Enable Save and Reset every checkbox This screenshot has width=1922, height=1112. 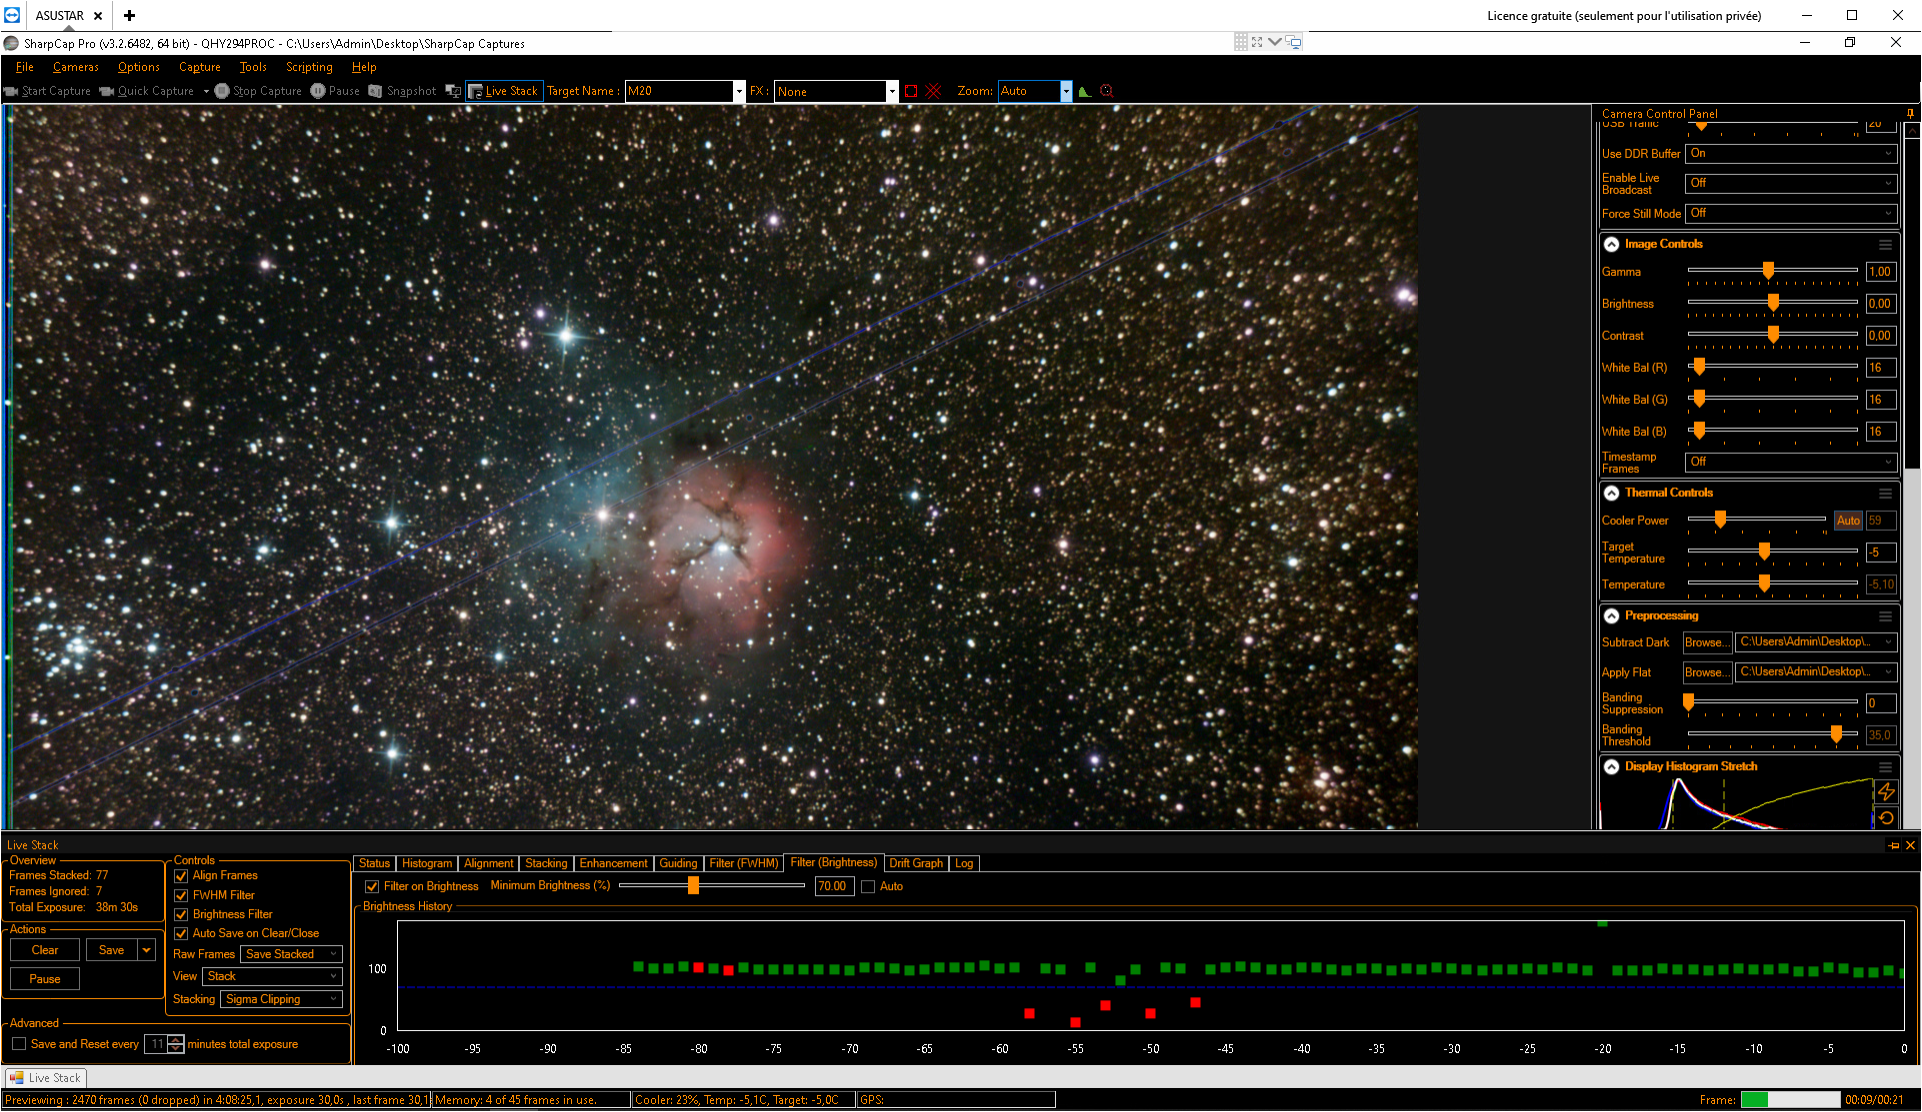click(19, 1044)
